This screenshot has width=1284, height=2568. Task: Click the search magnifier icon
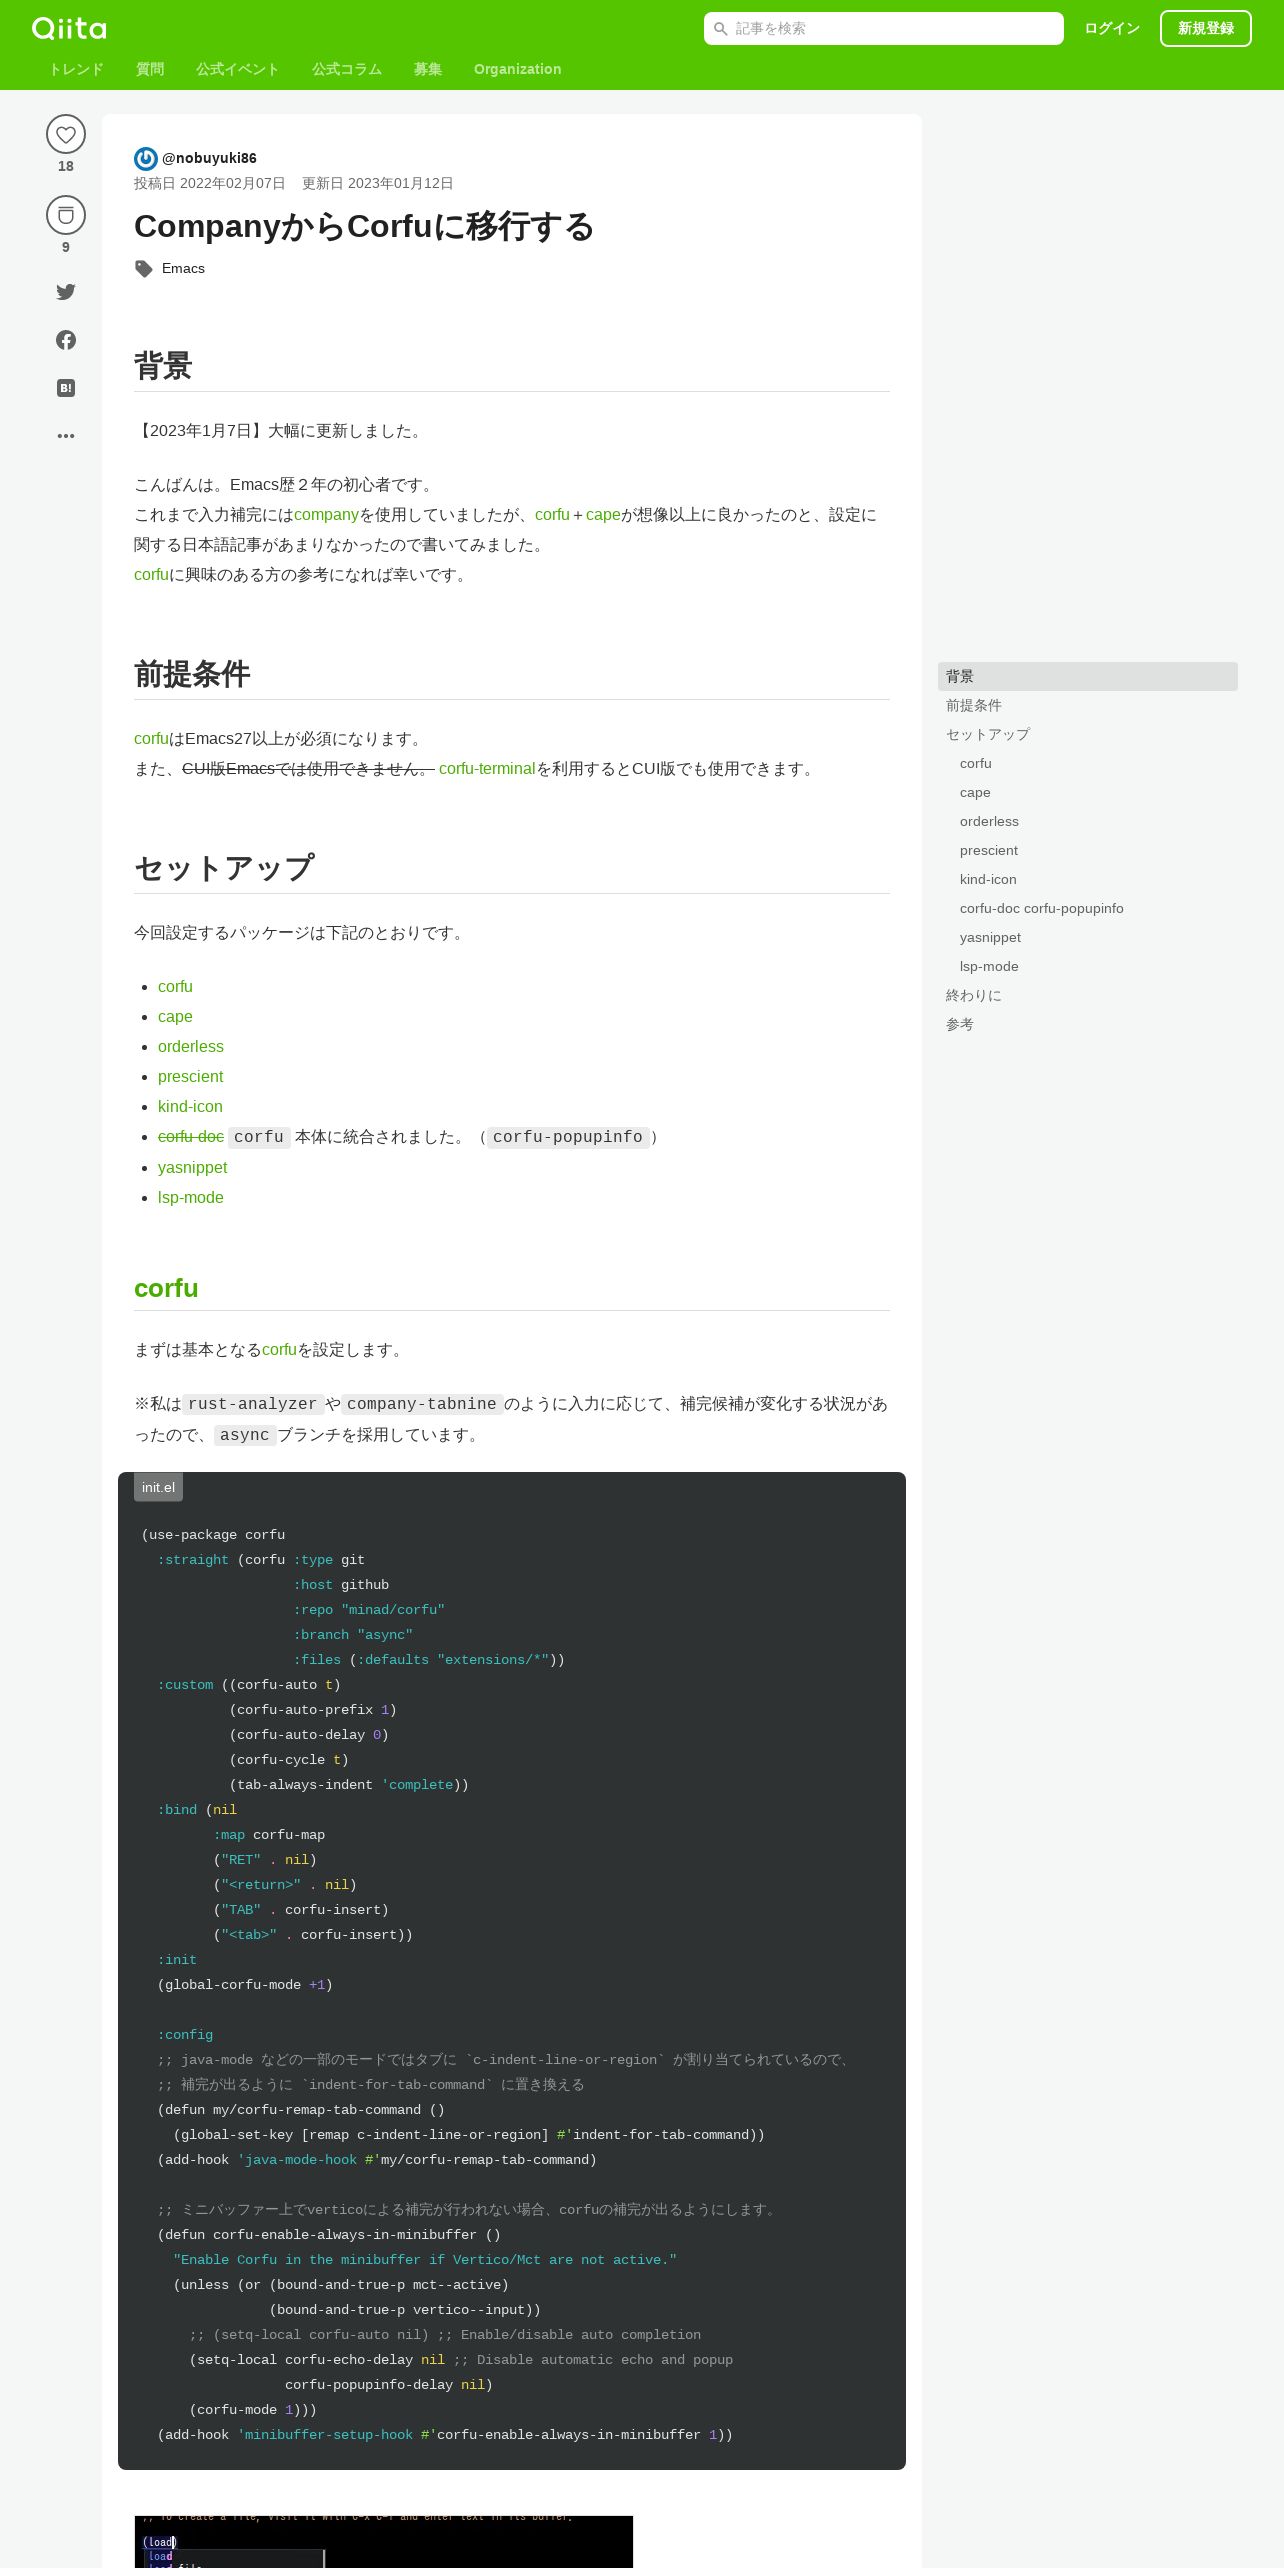click(720, 29)
